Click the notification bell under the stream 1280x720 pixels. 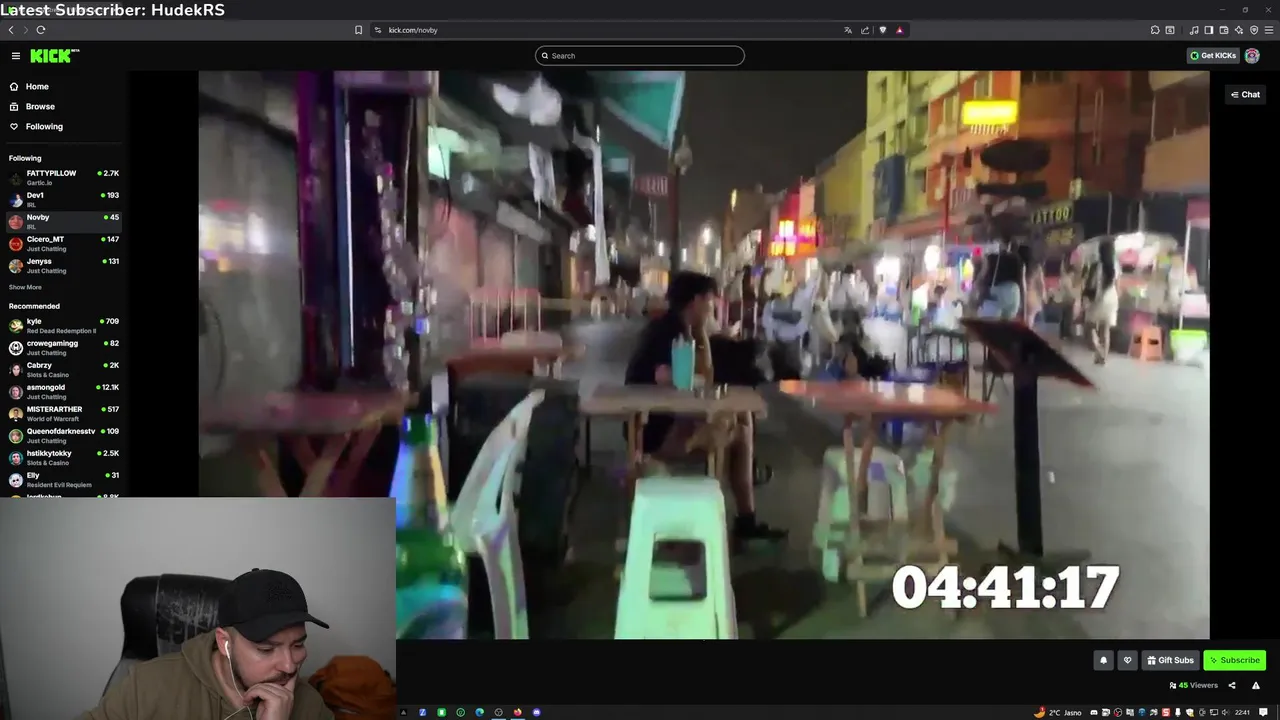tap(1104, 660)
